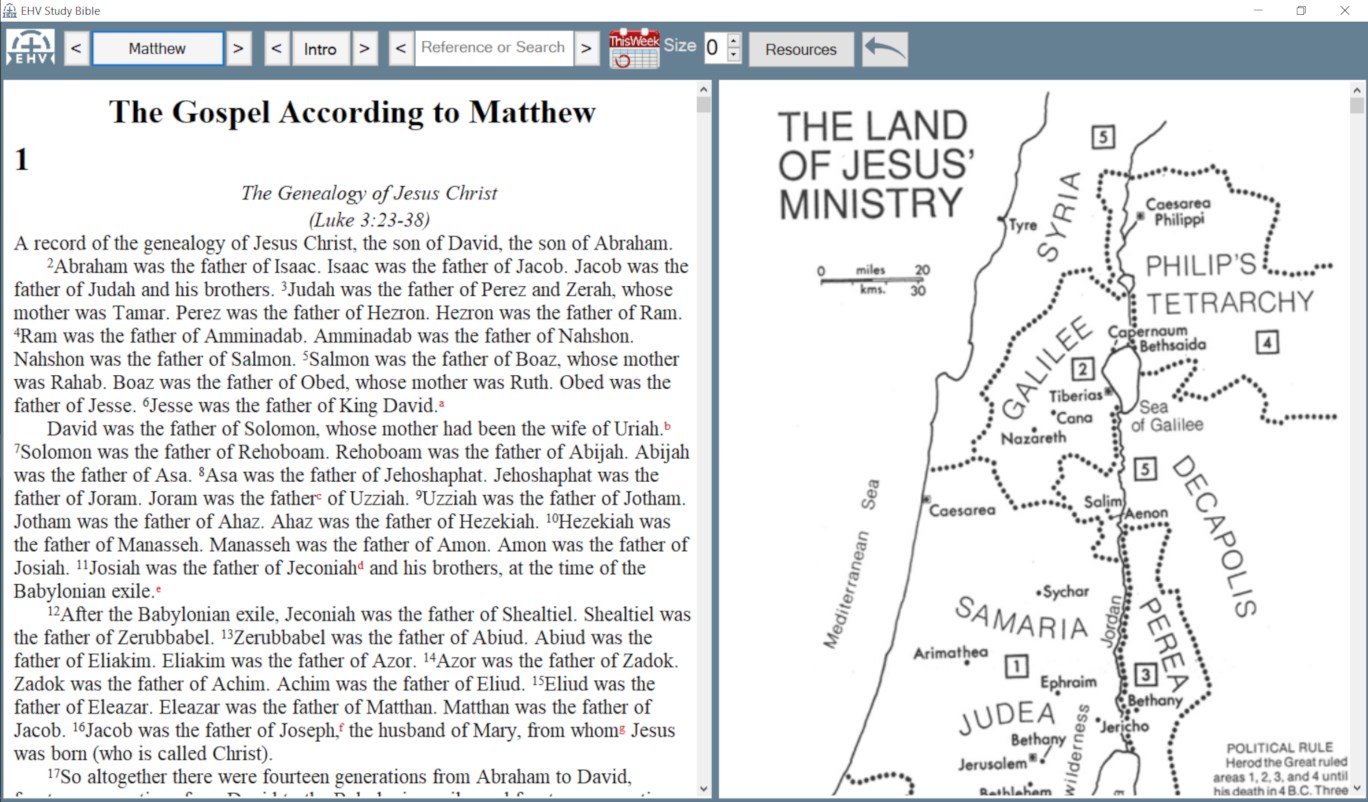Increase font Size with the up stepper arrow

[x=734, y=41]
